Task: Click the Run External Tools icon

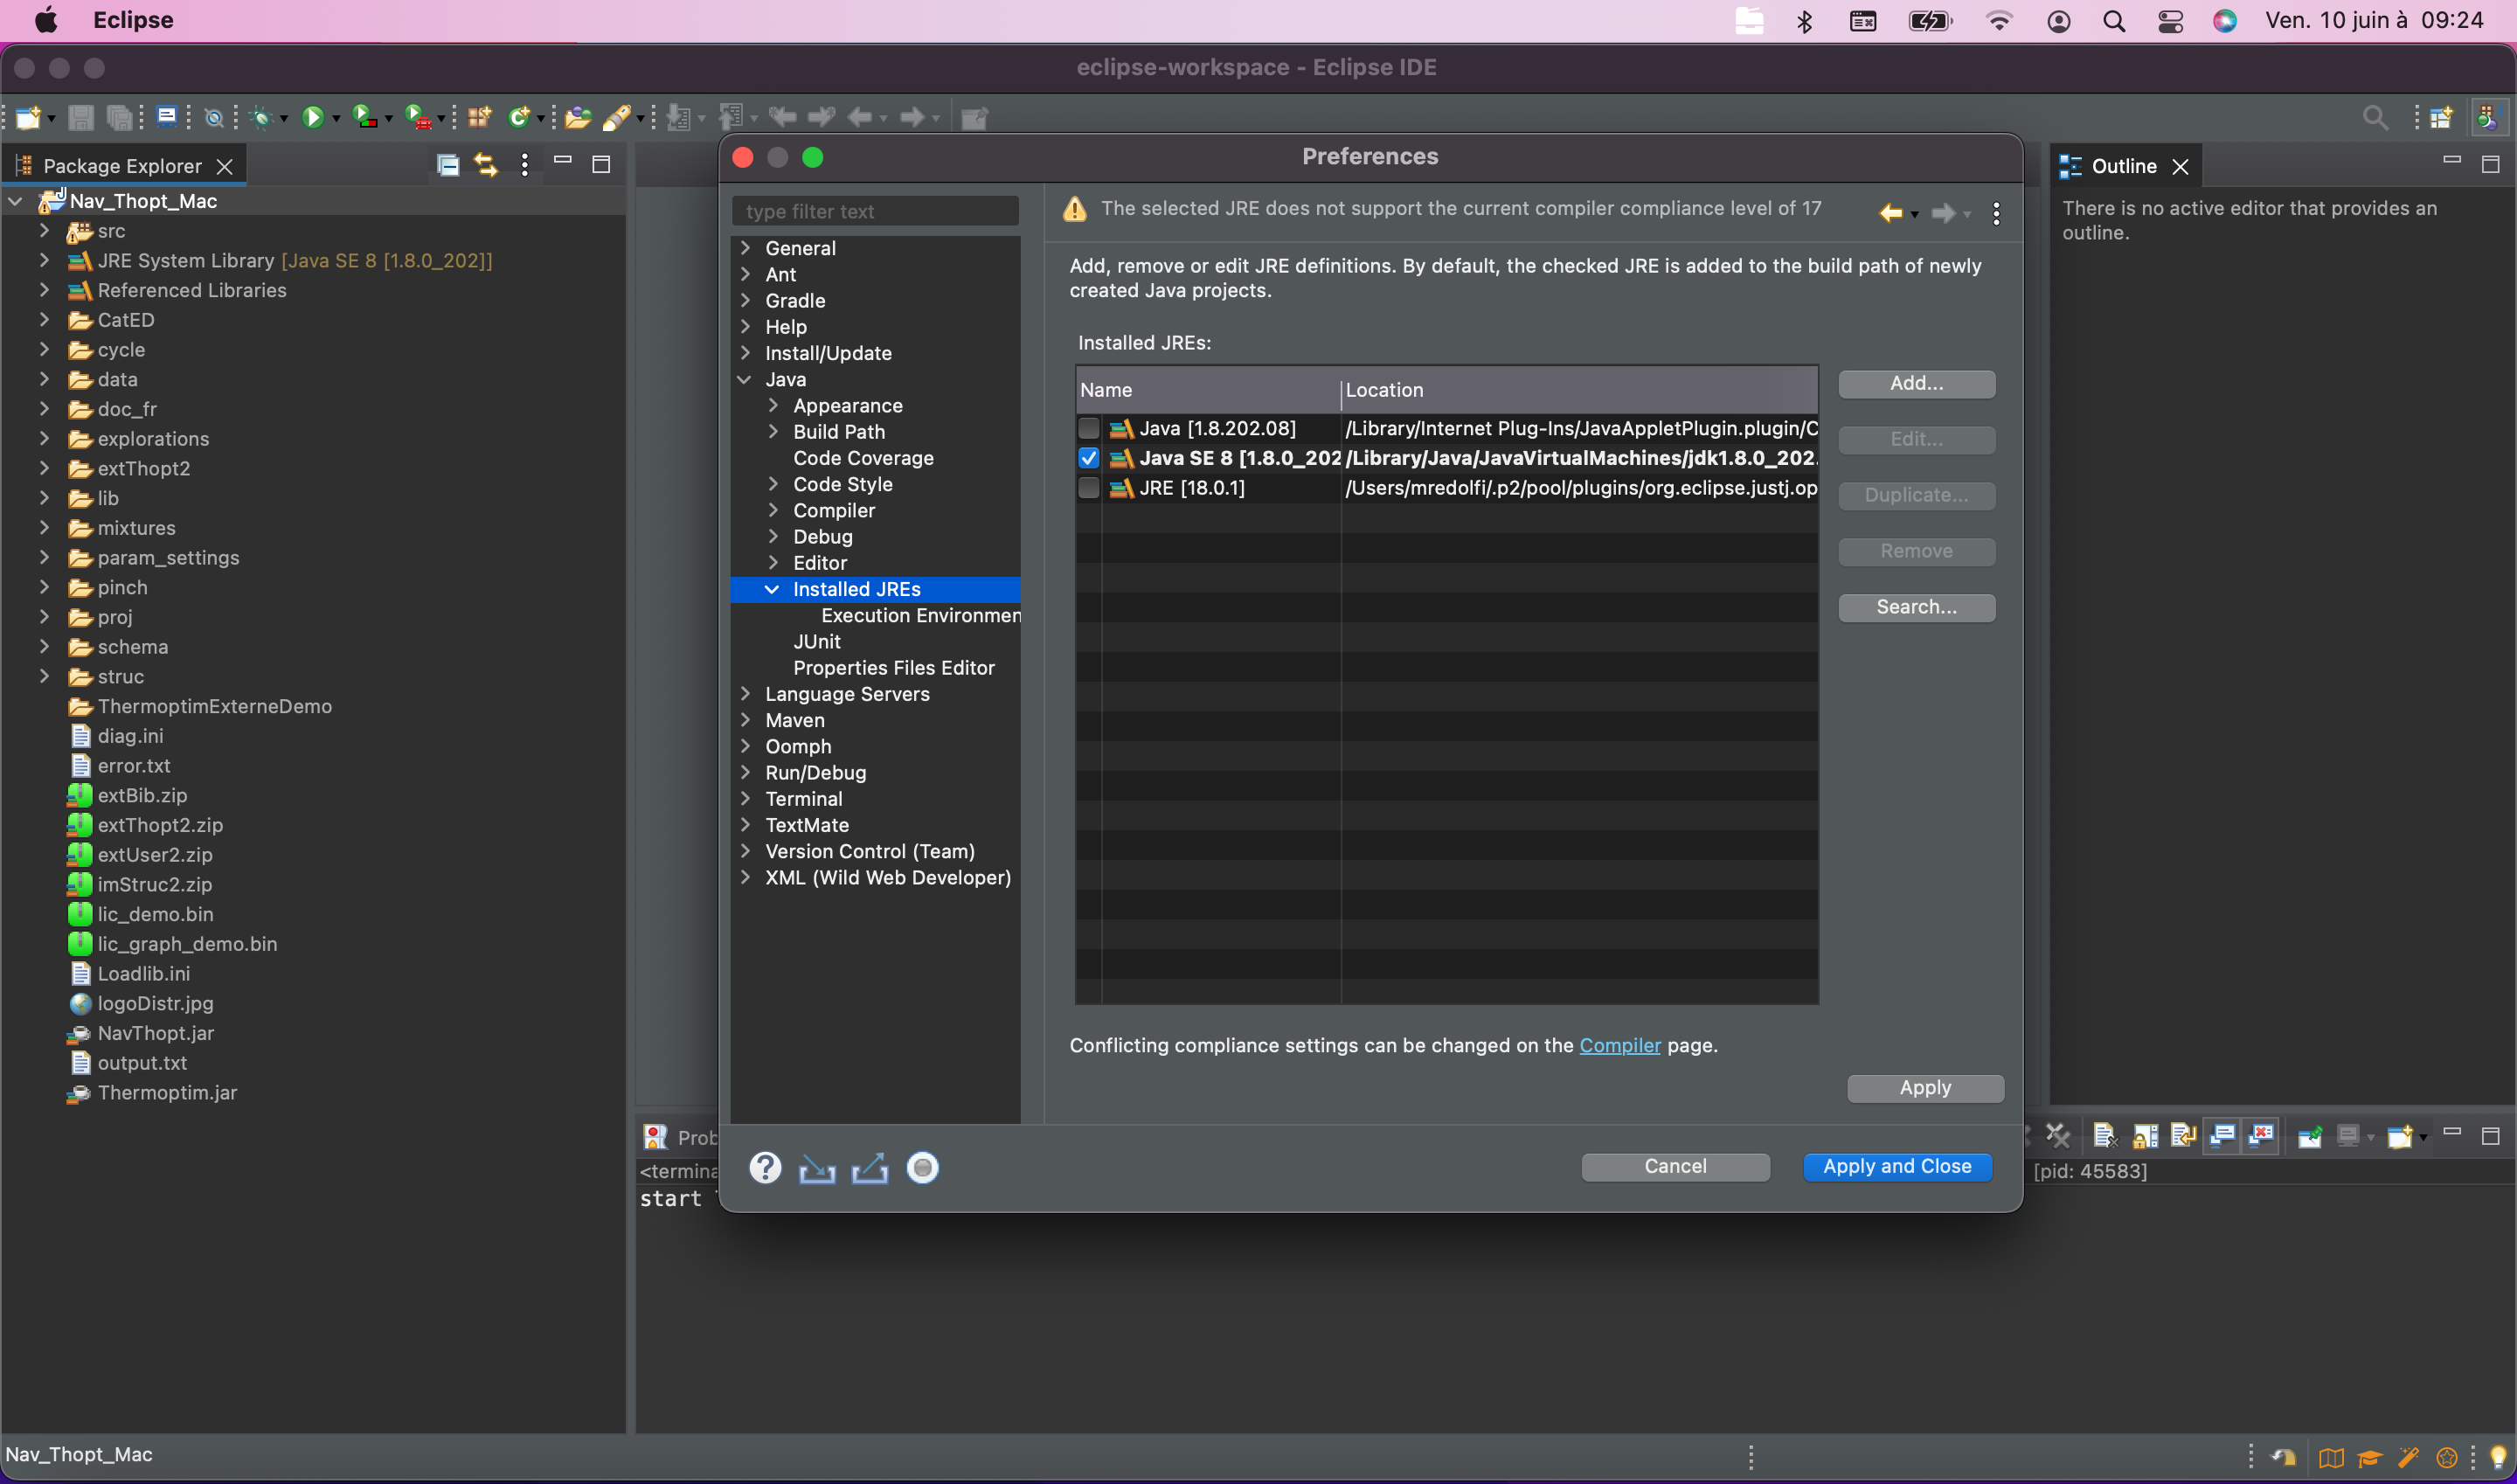Action: pos(418,118)
